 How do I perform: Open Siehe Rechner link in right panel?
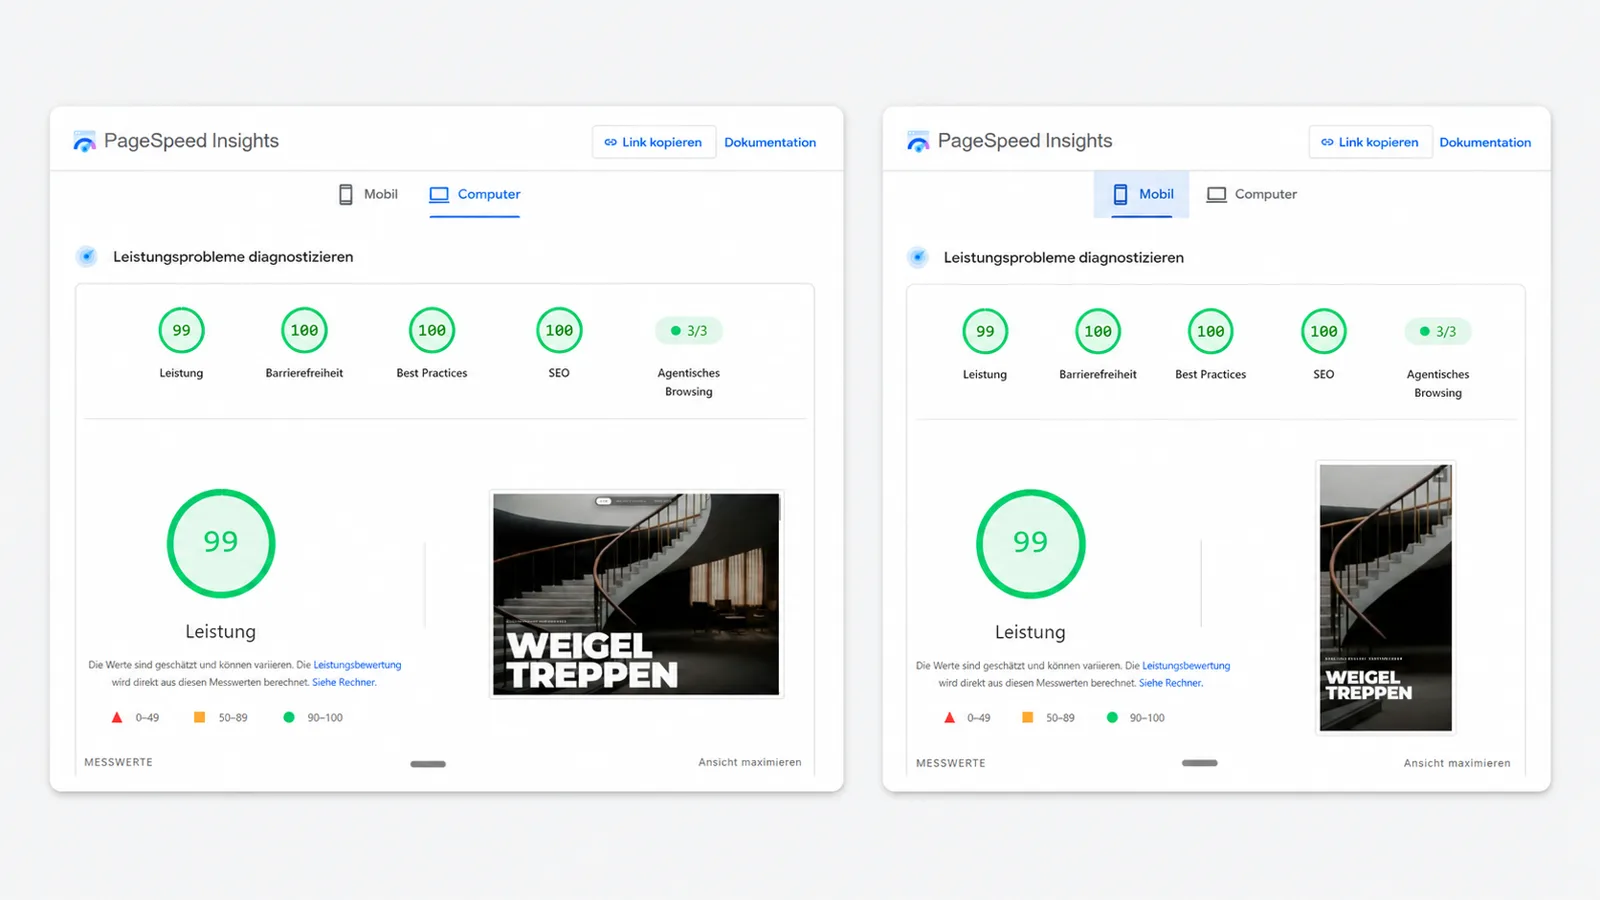1171,684
